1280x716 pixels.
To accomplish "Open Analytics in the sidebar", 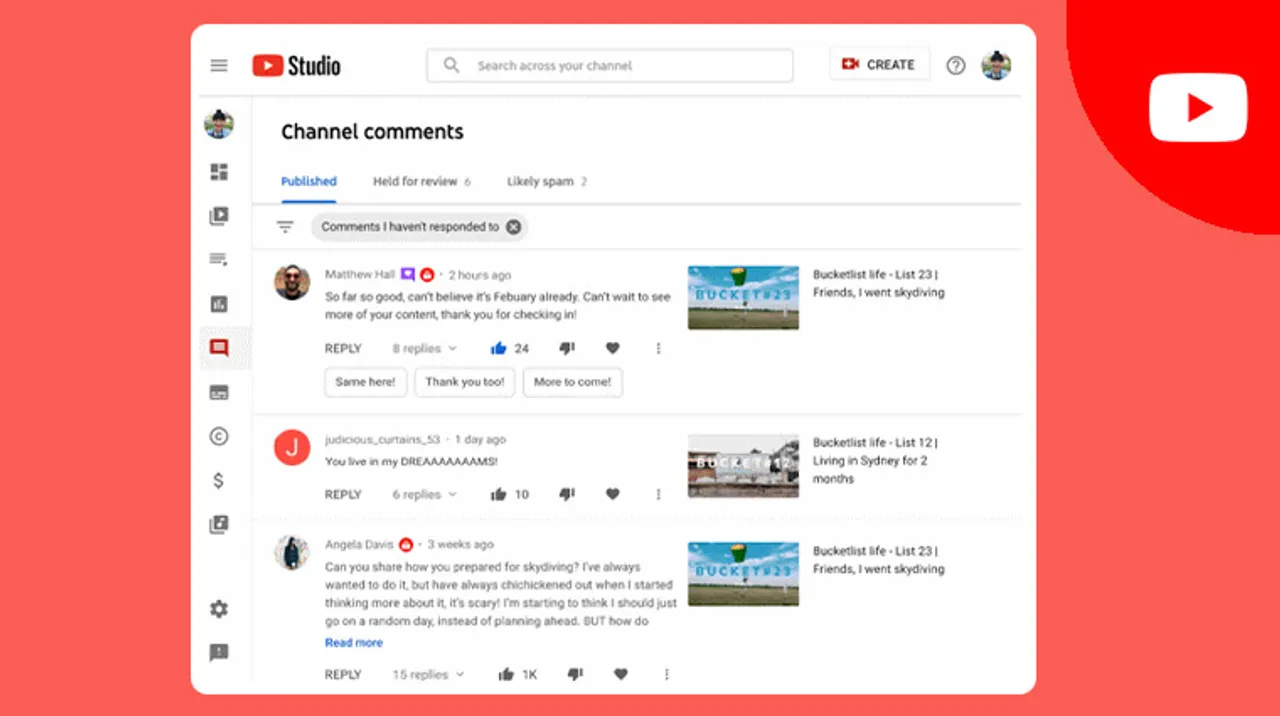I will pos(219,304).
